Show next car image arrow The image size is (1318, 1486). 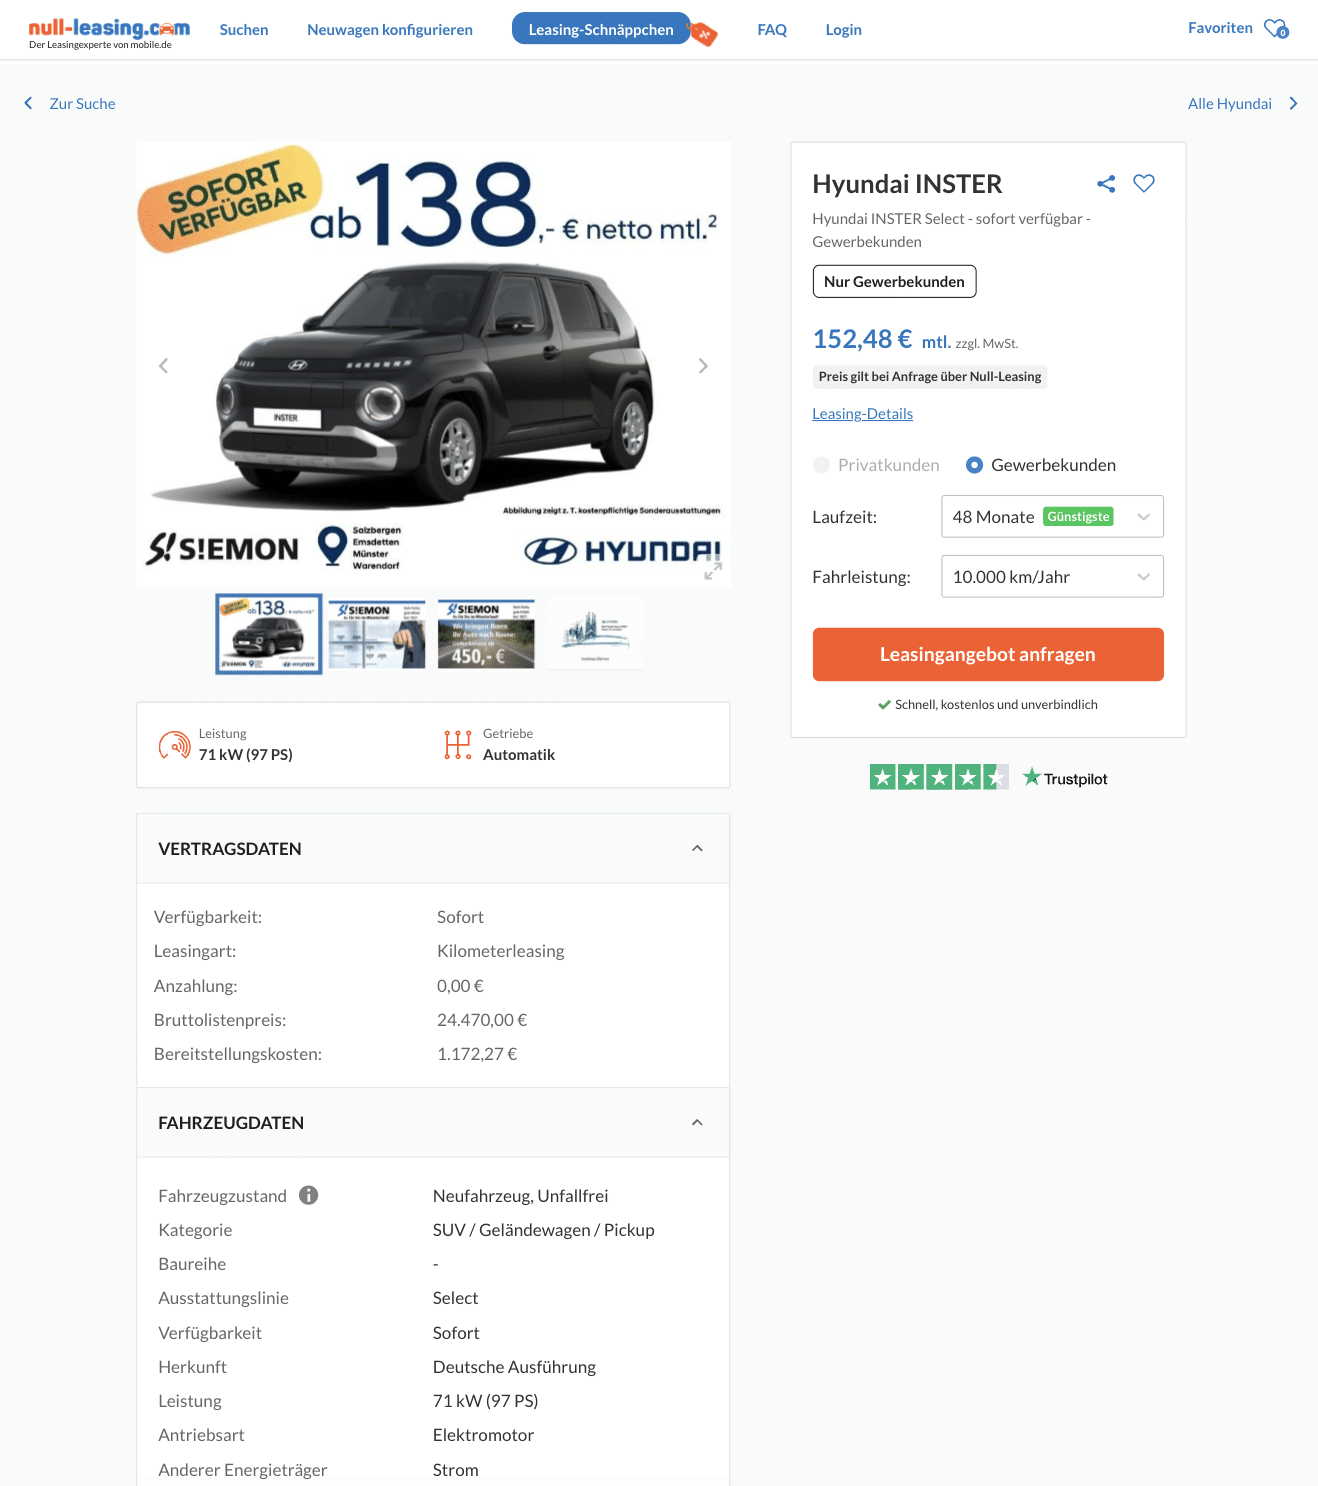[x=703, y=366]
